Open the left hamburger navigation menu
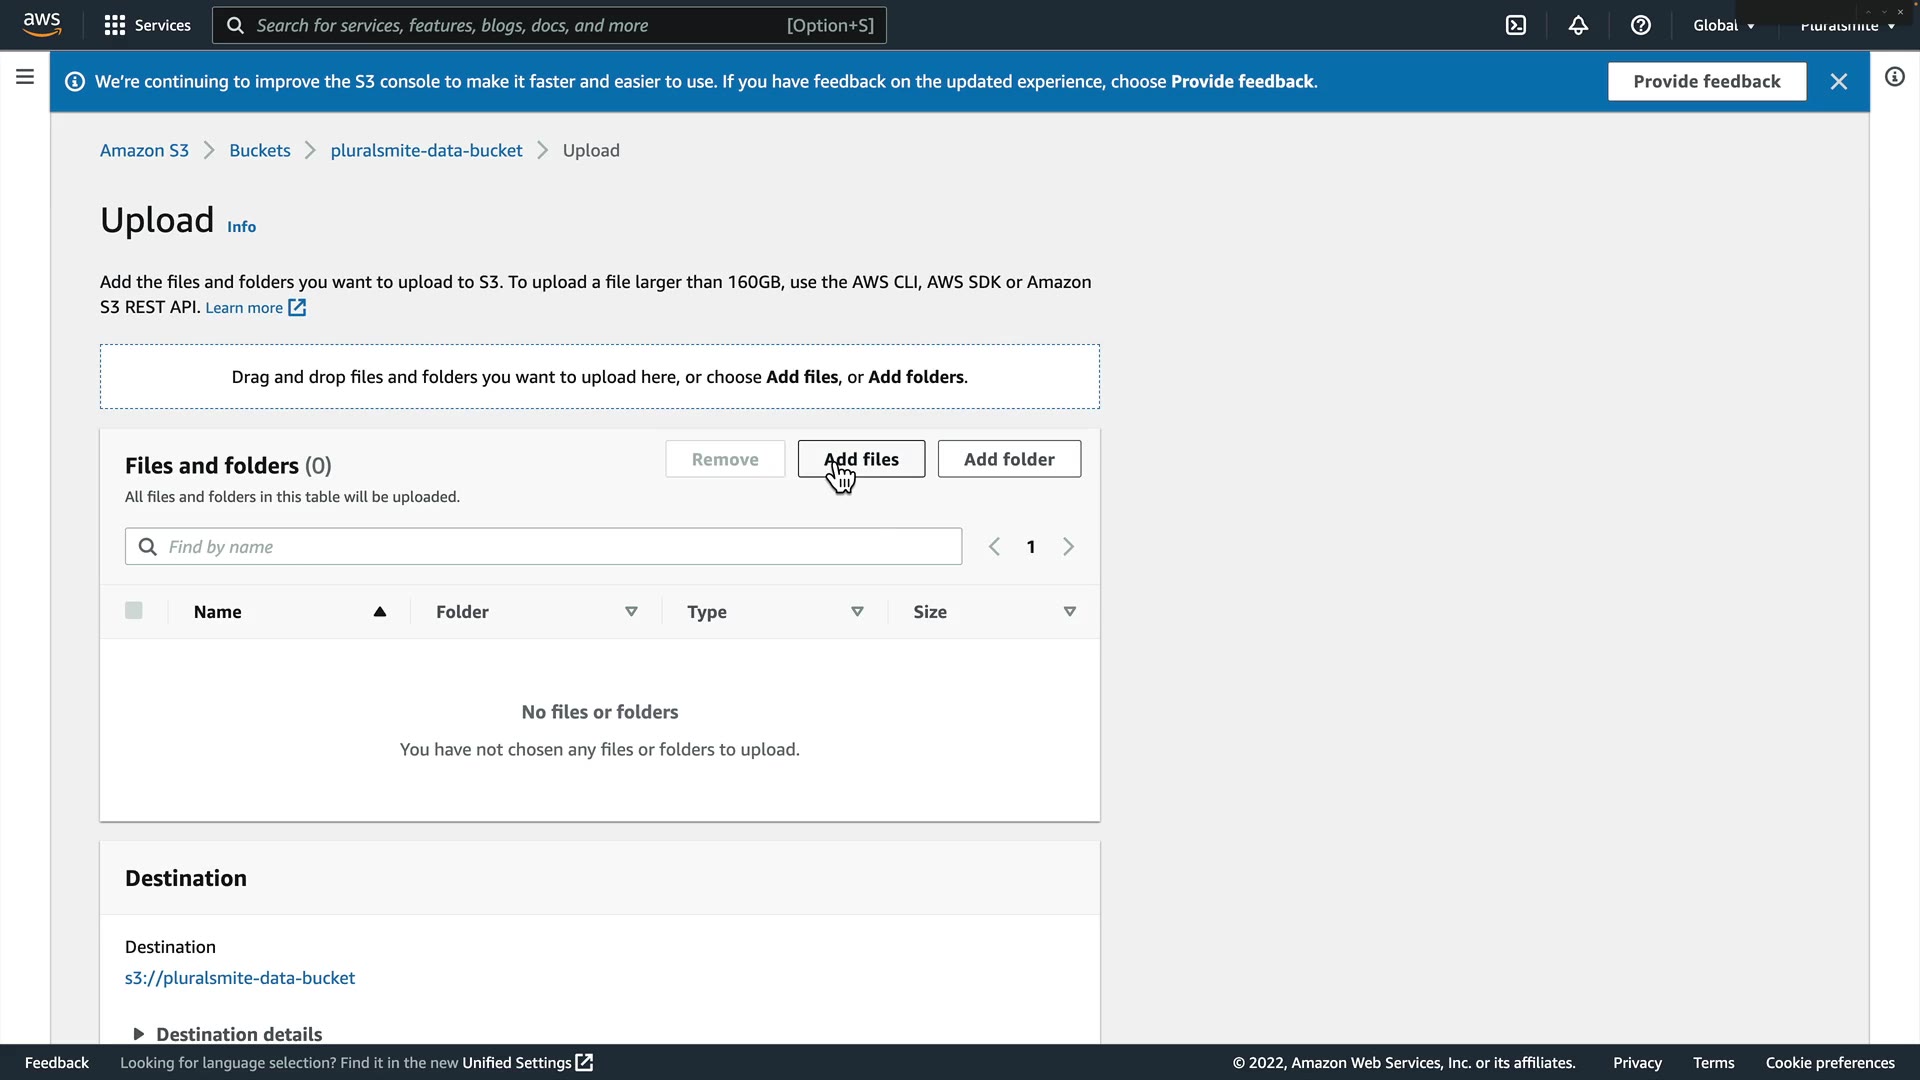1920x1080 pixels. pos(25,77)
